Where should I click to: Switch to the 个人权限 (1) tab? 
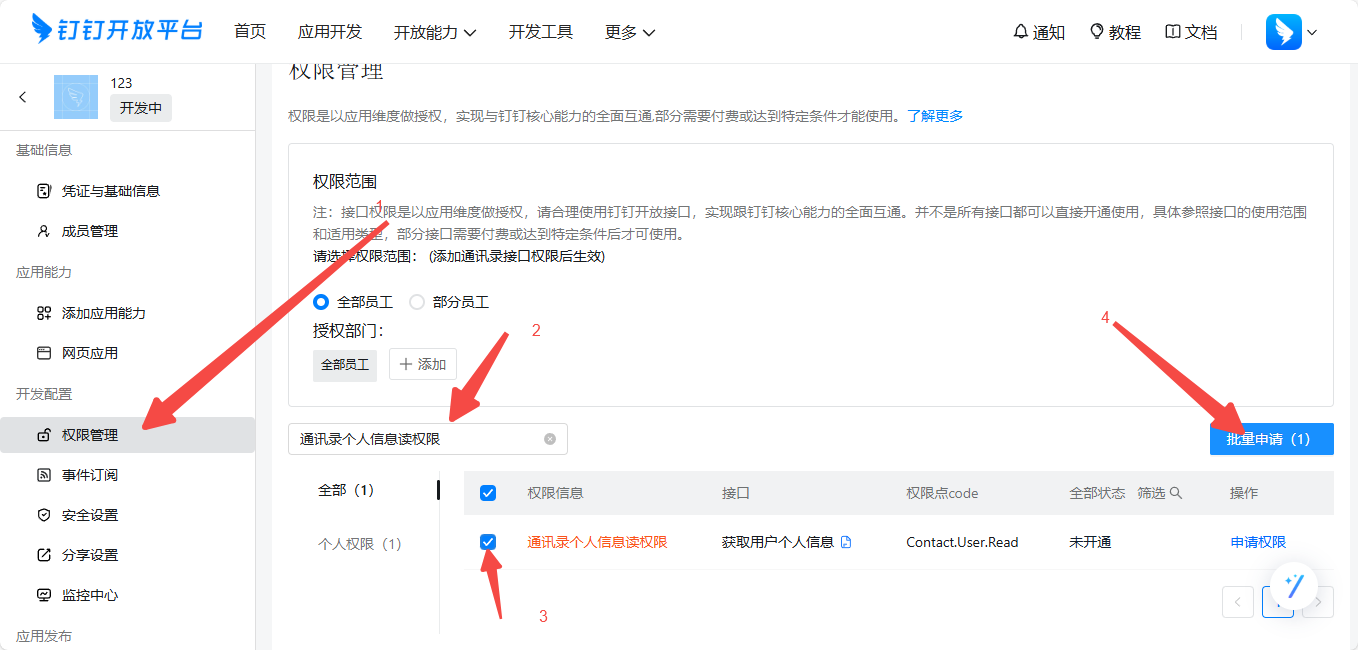[359, 544]
